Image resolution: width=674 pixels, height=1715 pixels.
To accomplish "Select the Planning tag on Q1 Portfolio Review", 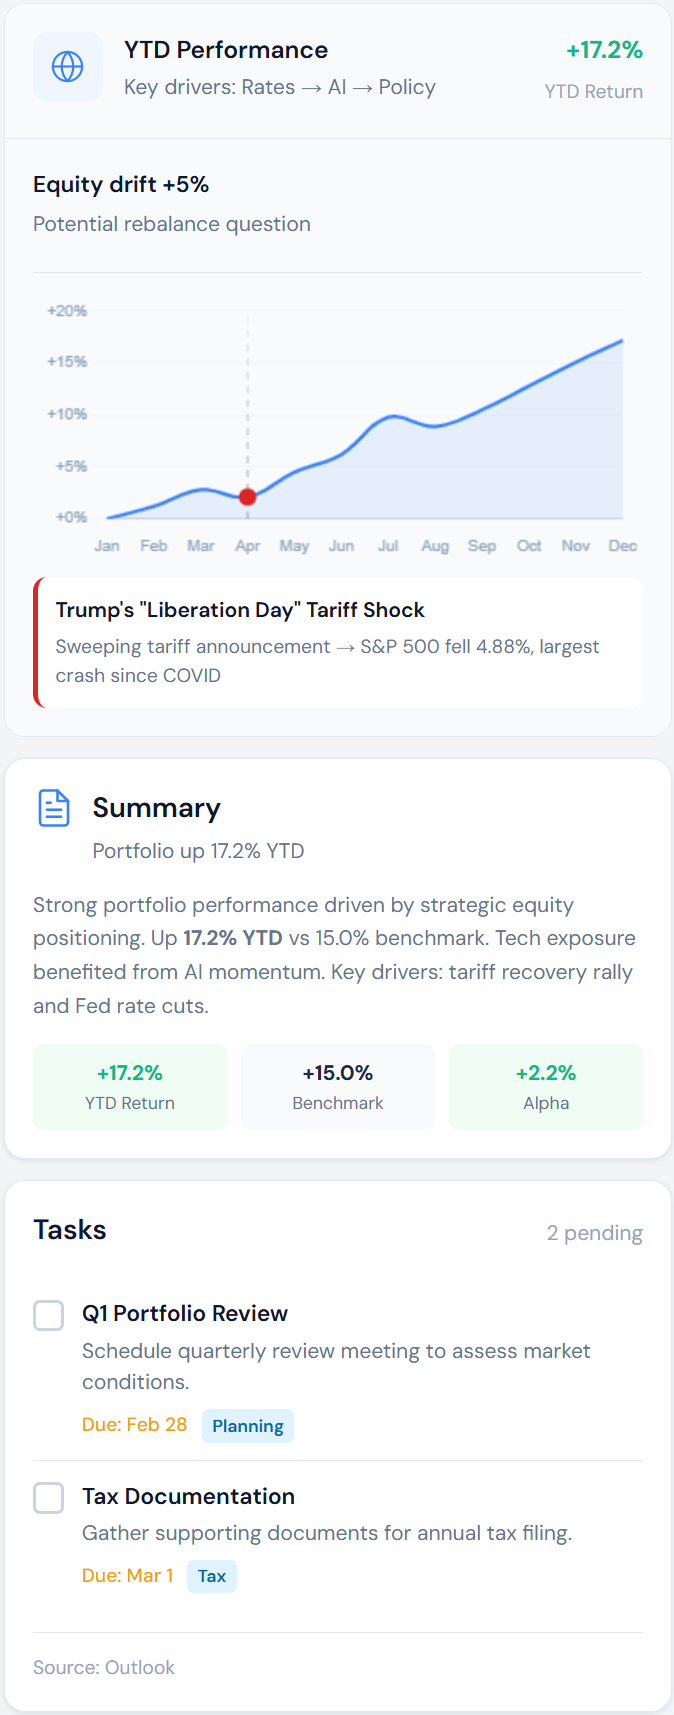I will (247, 1426).
